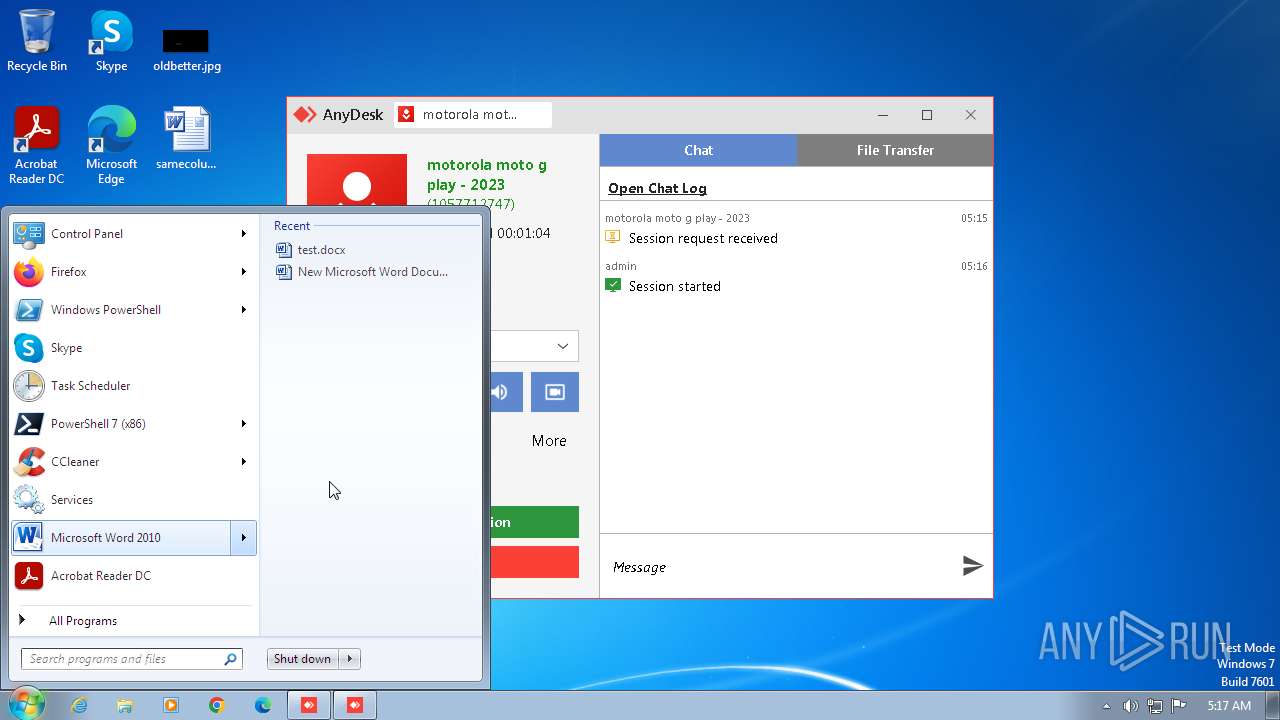Expand the Windows PowerShell jump list arrow
1280x720 pixels.
coord(243,310)
